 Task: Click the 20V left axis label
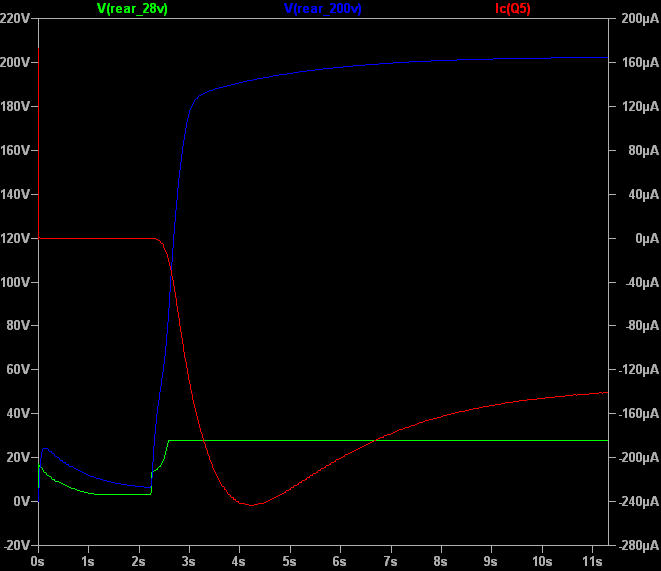pyautogui.click(x=18, y=457)
